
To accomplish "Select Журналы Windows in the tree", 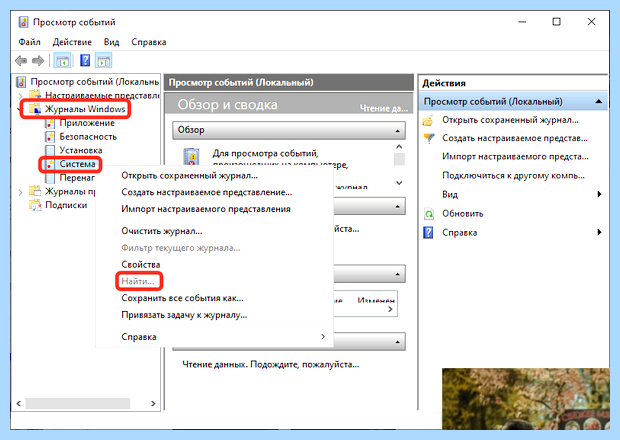I will point(85,109).
